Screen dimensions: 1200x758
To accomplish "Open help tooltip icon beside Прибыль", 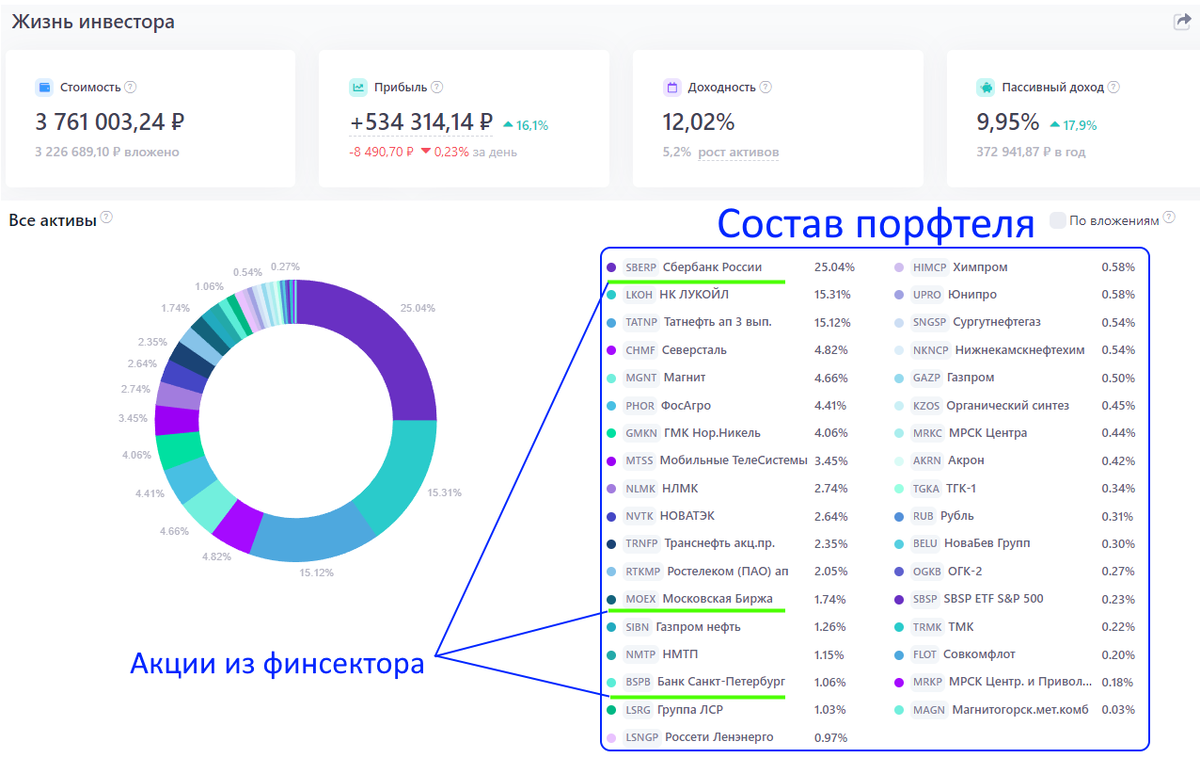I will 437,87.
